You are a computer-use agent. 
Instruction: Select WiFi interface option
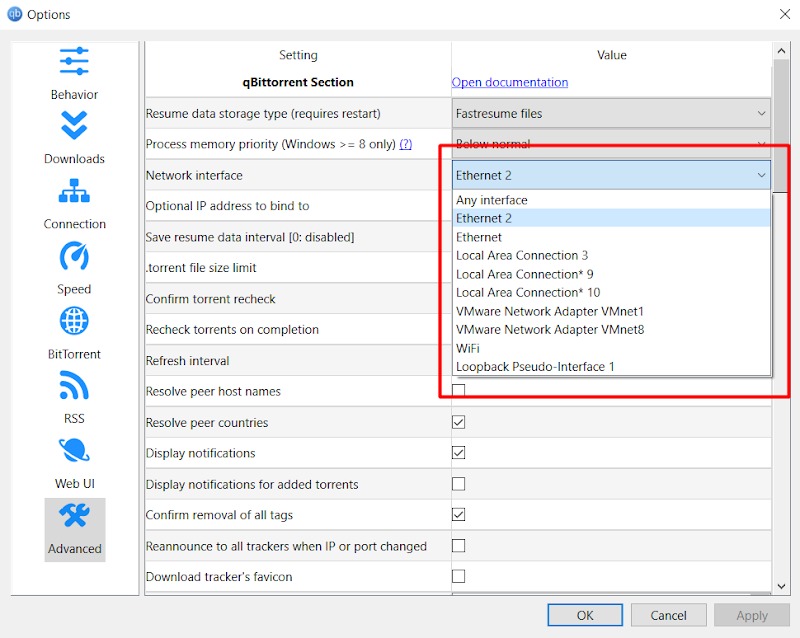(611, 348)
